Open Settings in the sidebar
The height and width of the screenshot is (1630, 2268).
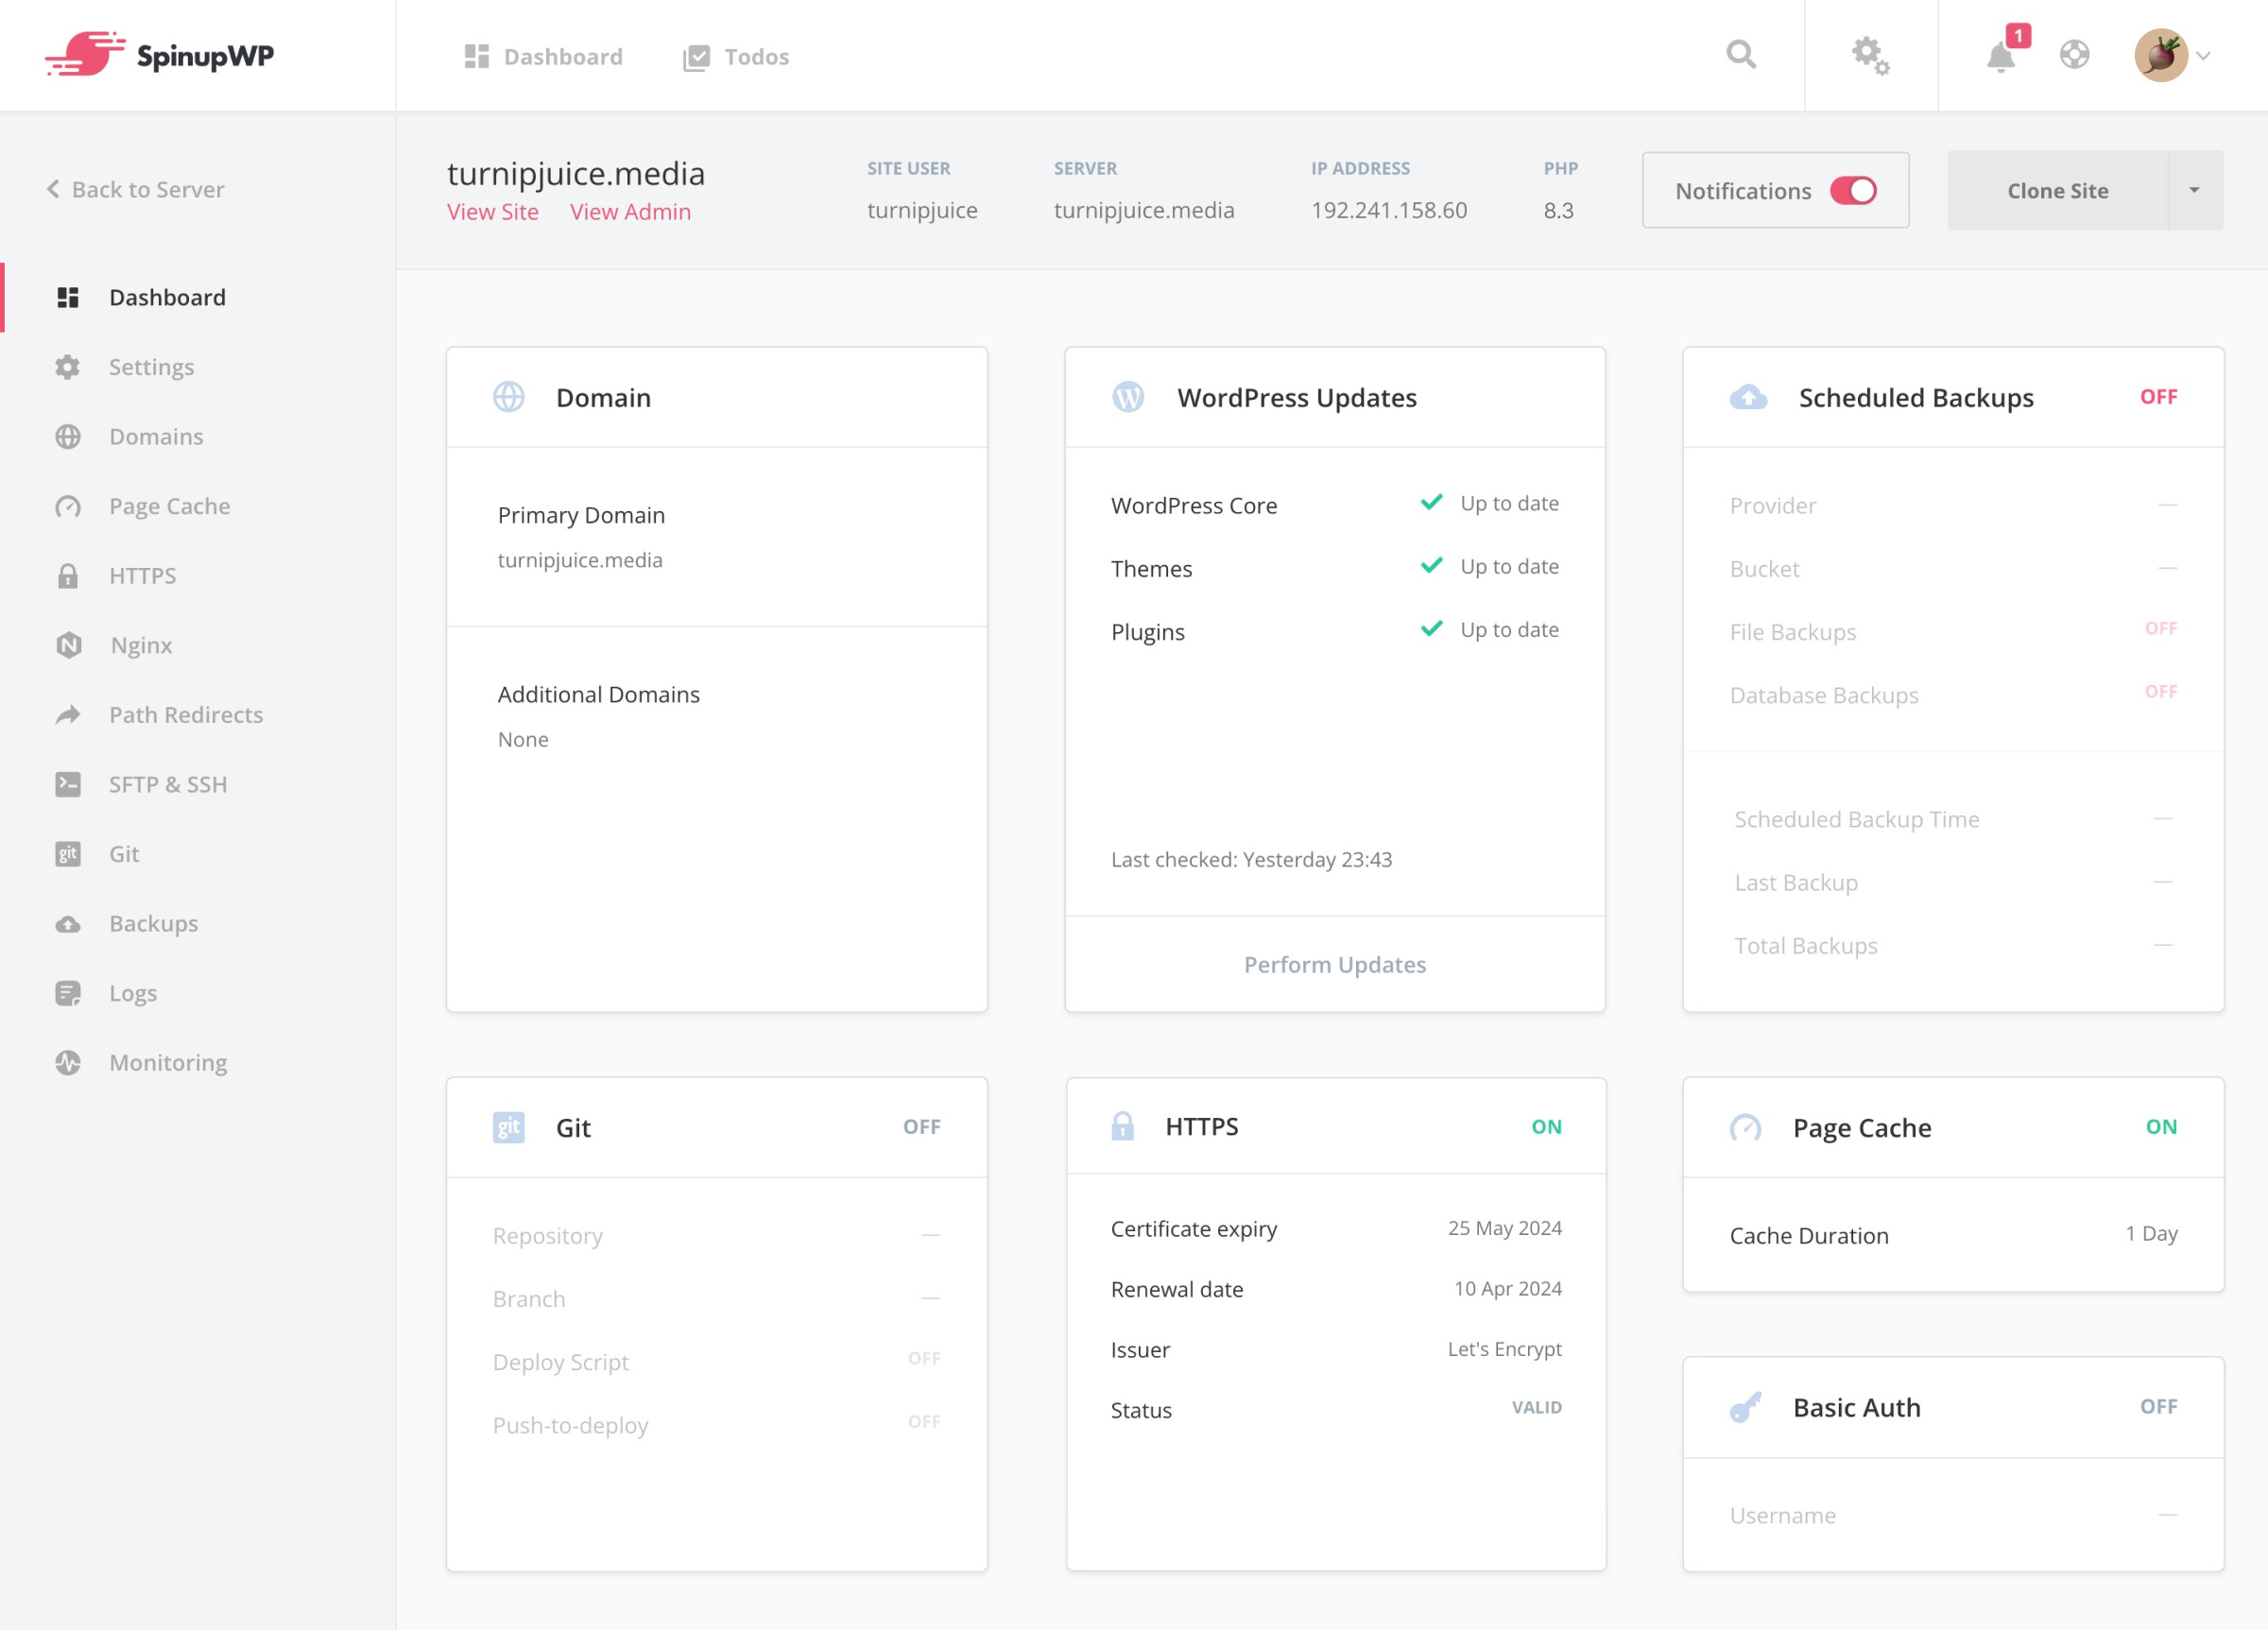click(151, 366)
